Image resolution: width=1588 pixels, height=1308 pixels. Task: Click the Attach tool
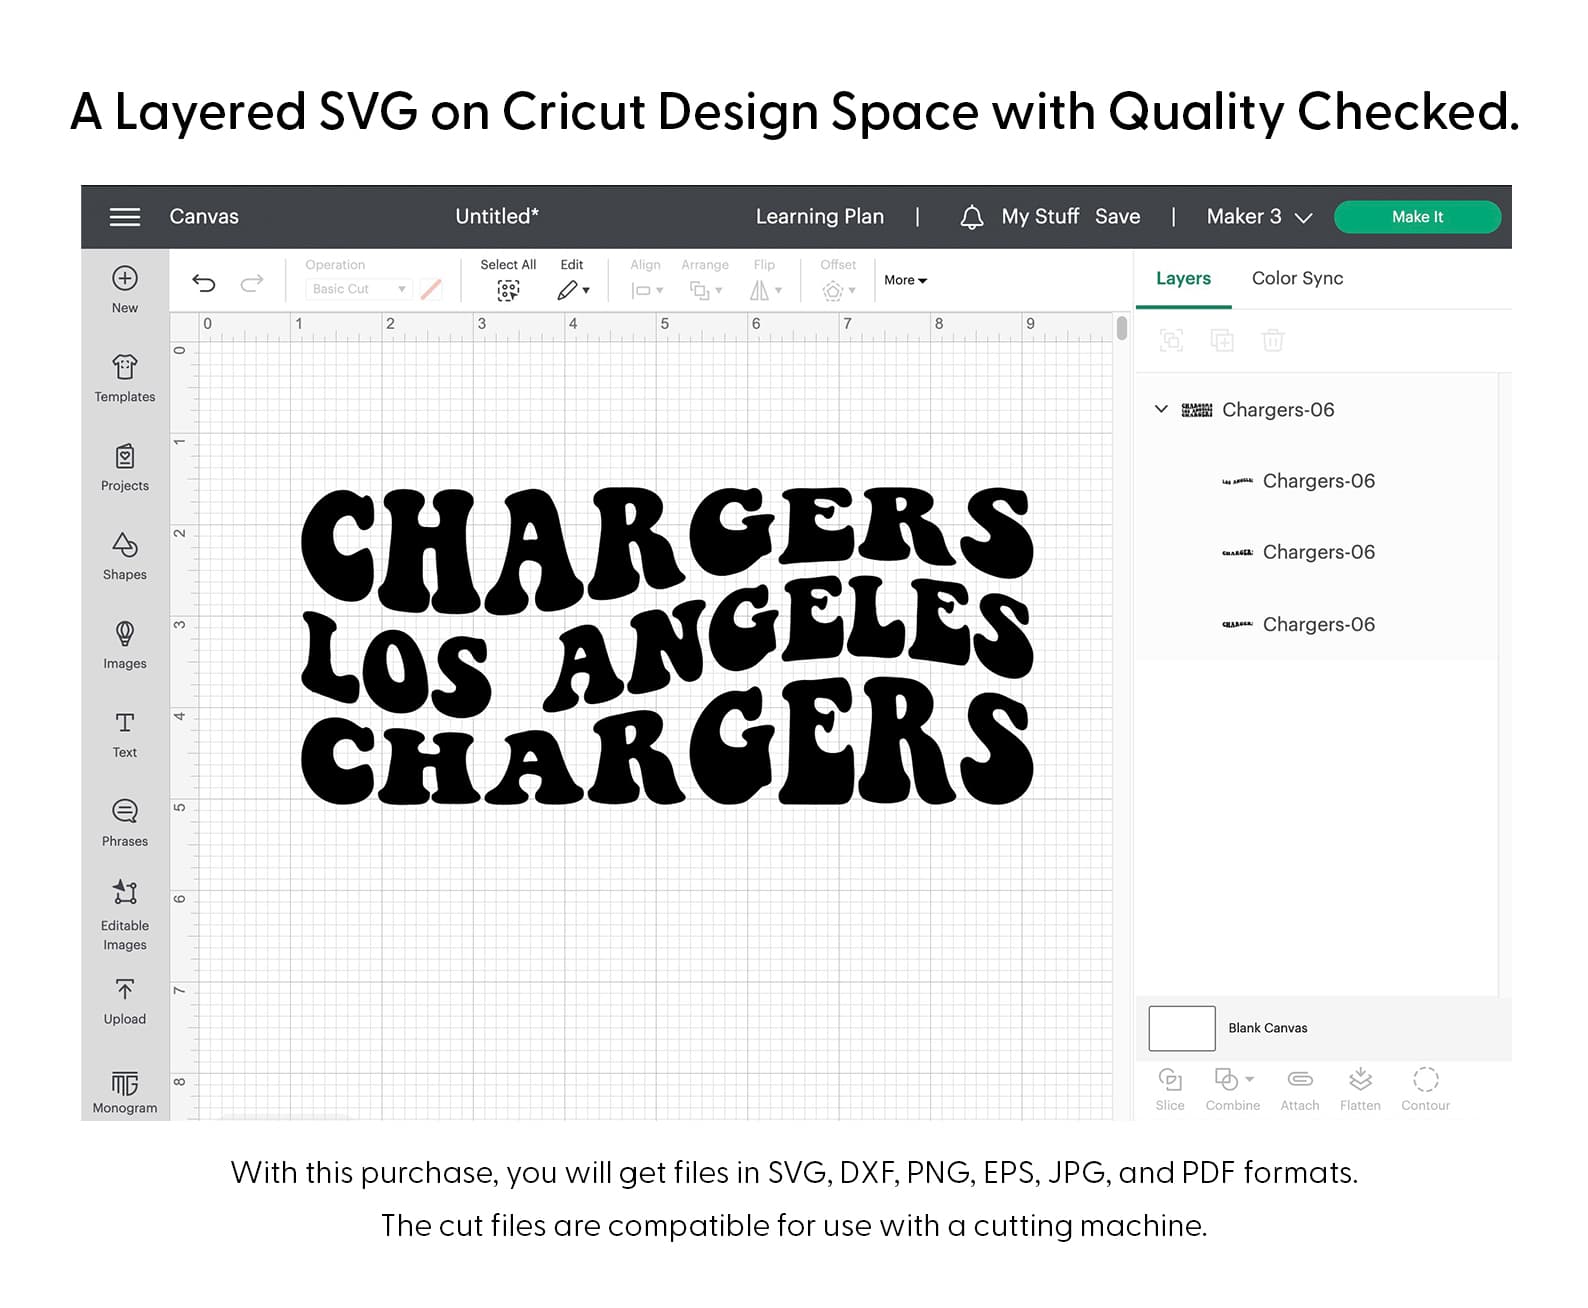[1300, 1089]
